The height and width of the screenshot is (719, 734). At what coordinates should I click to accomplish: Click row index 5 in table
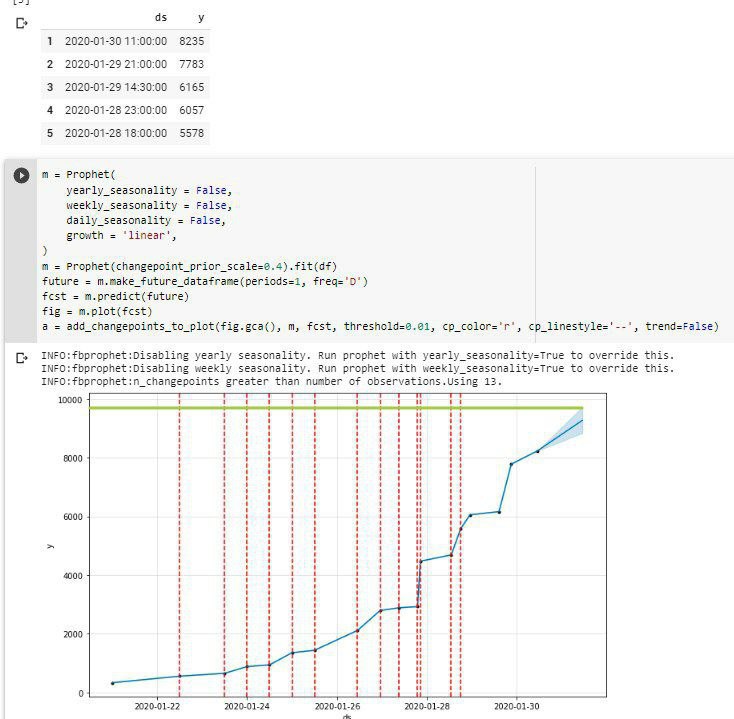coord(50,133)
